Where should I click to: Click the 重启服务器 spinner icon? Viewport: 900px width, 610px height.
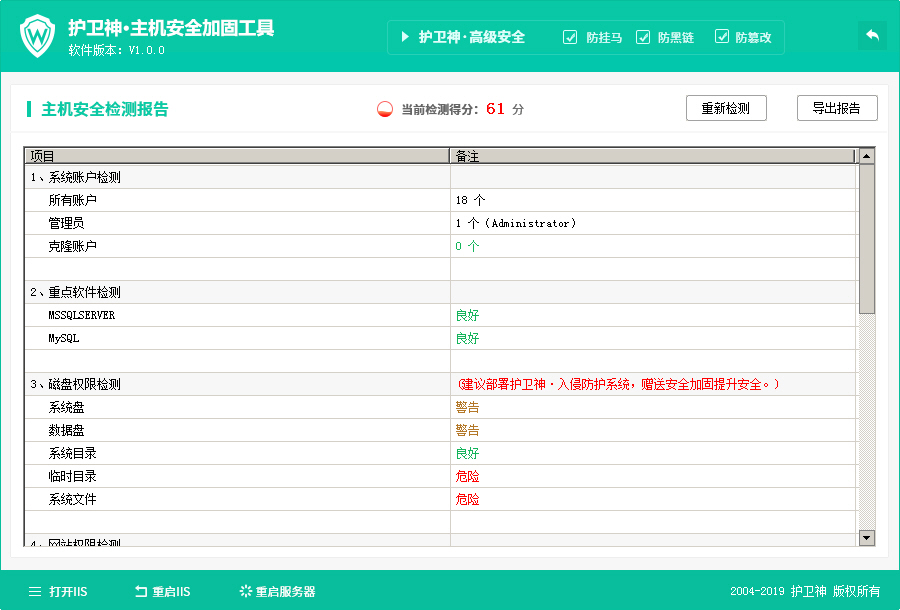[246, 592]
